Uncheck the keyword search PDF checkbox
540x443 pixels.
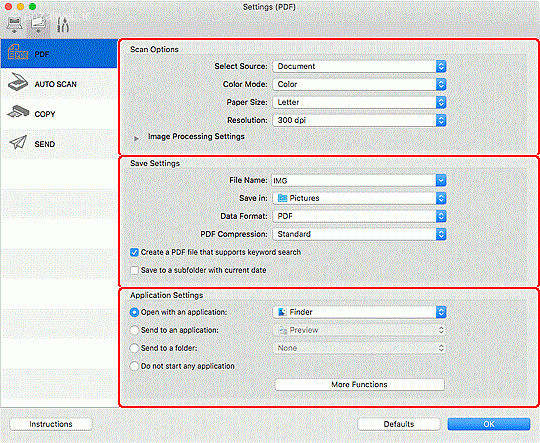tap(134, 252)
